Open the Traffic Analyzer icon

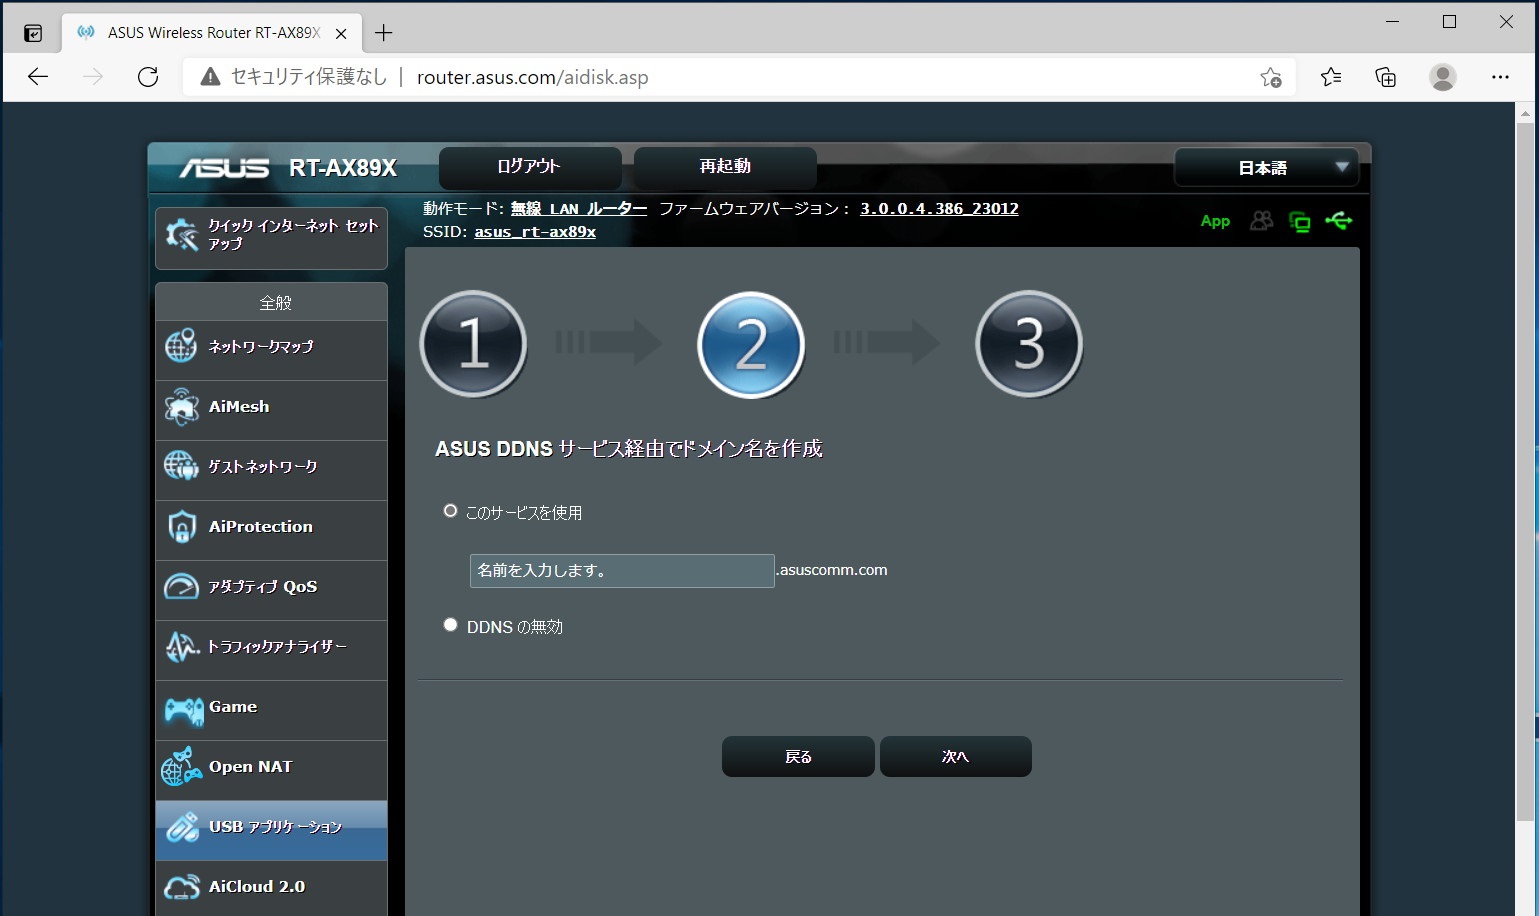click(x=182, y=646)
